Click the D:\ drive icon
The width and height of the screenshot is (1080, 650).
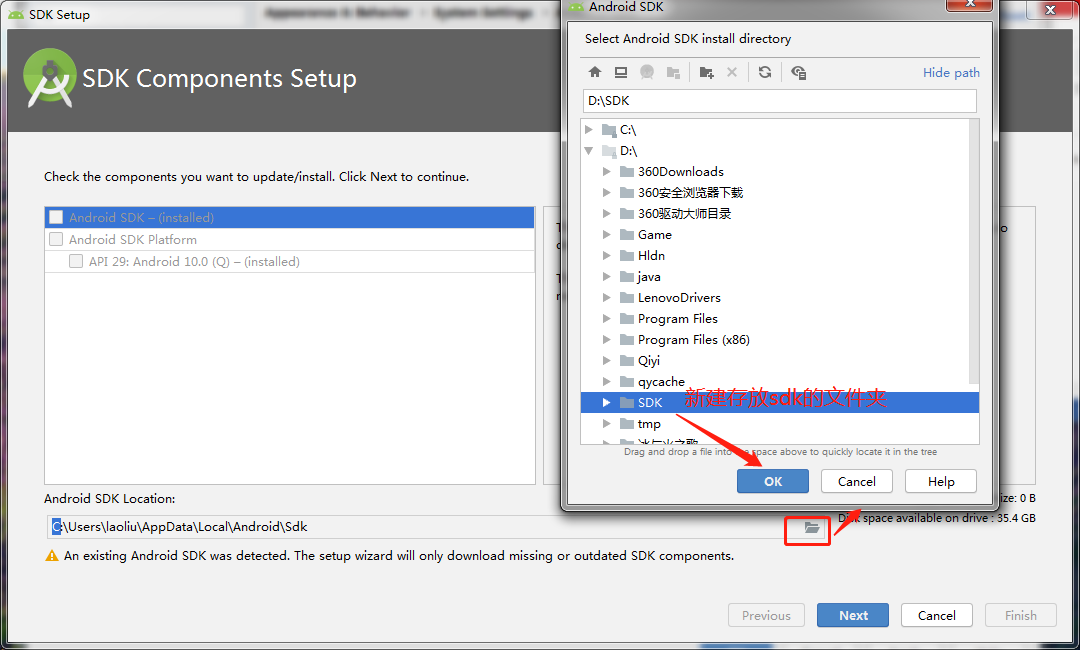[609, 151]
